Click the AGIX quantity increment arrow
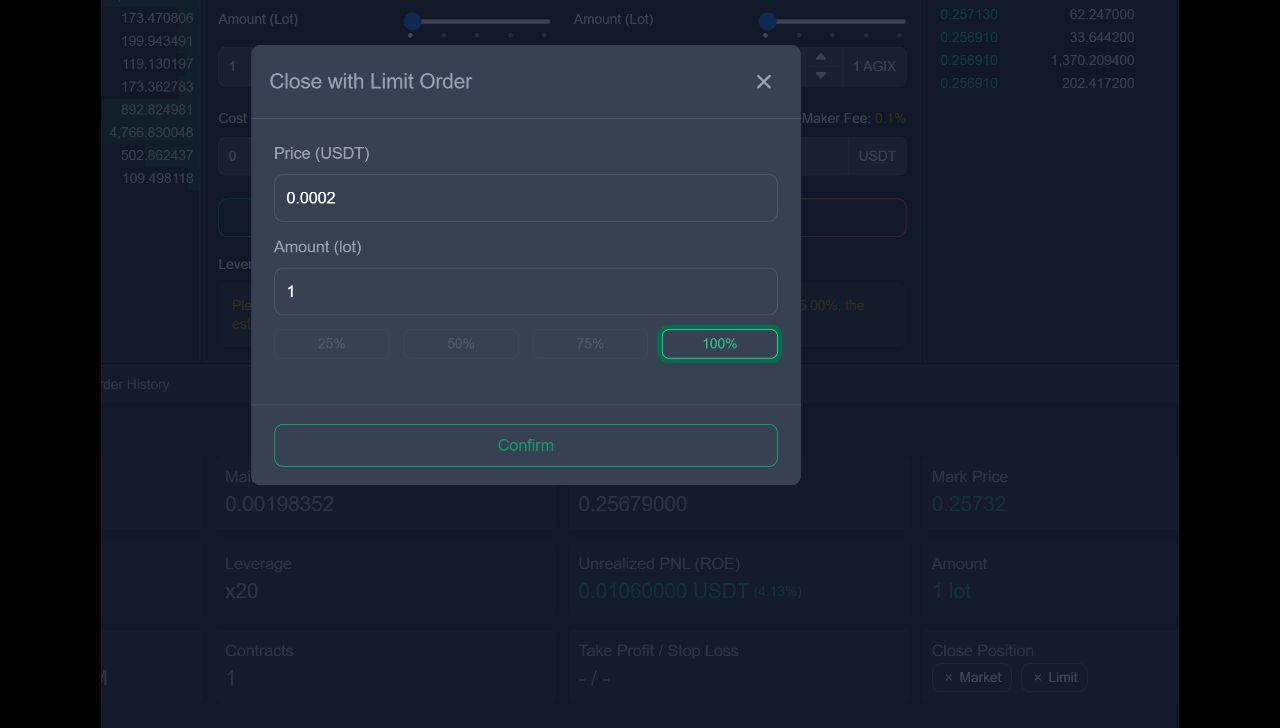The height and width of the screenshot is (728, 1280). (820, 57)
